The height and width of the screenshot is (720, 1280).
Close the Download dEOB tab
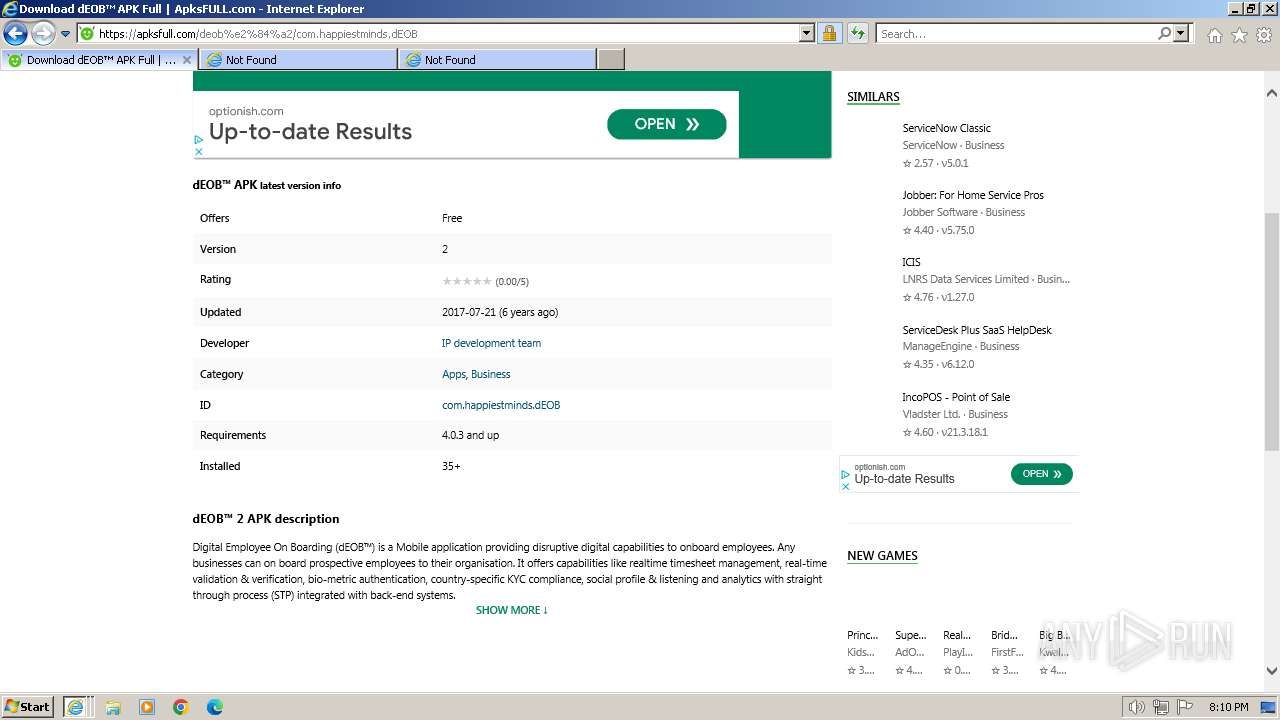186,60
